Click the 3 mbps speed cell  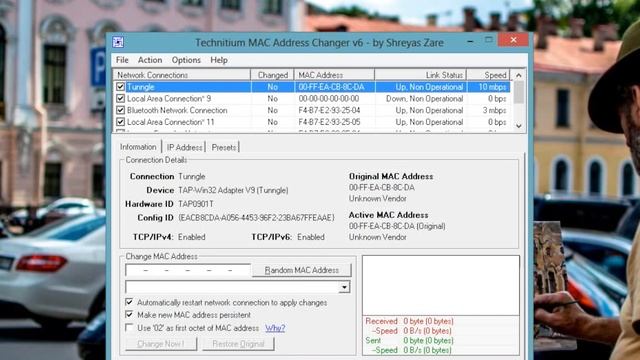coord(494,110)
